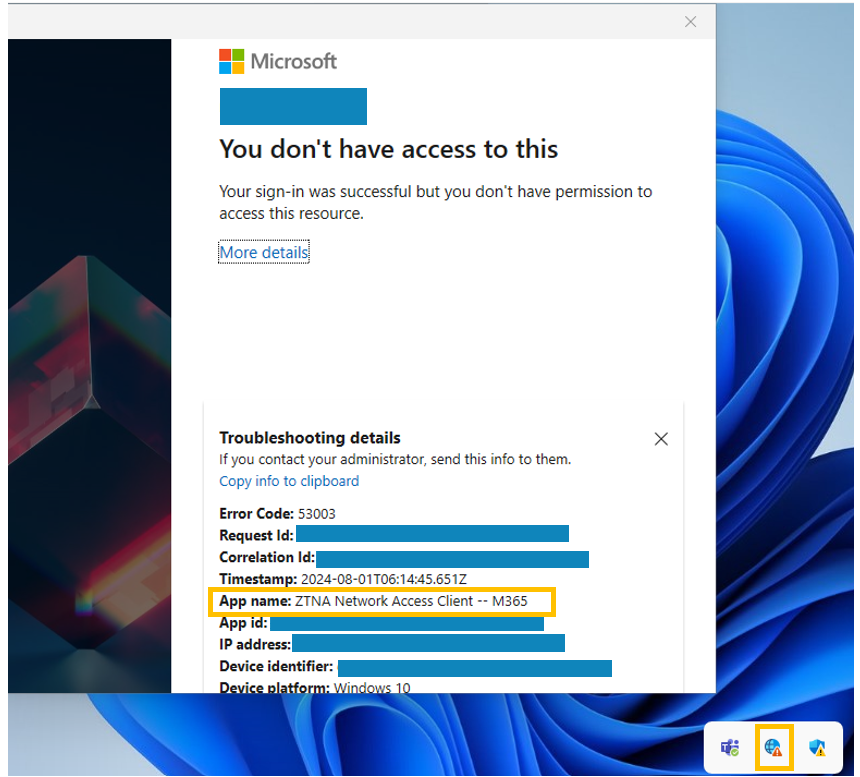Image resolution: width=860 pixels, height=777 pixels.
Task: Click the Microsoft logo
Action: pyautogui.click(x=278, y=61)
